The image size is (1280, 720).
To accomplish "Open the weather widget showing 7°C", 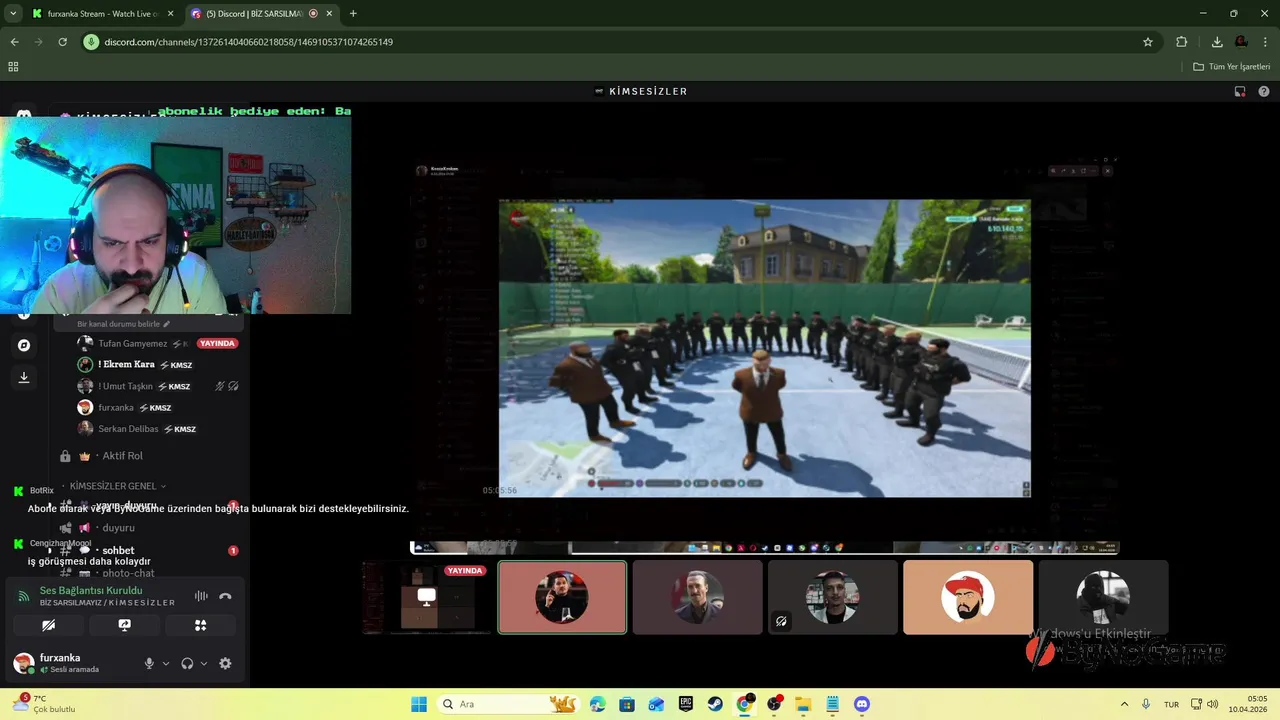I will [45, 704].
